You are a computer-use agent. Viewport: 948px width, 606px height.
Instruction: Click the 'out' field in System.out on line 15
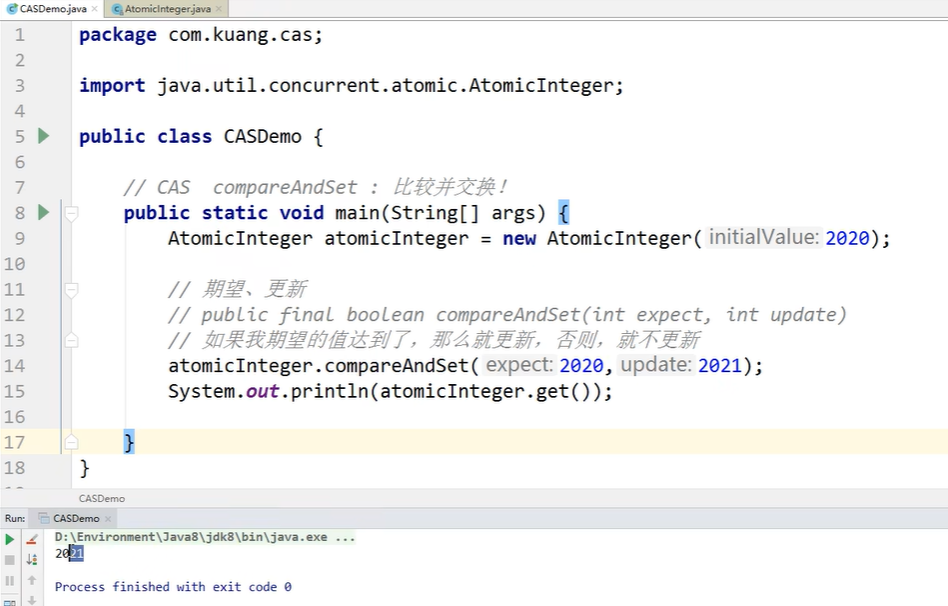tap(262, 391)
